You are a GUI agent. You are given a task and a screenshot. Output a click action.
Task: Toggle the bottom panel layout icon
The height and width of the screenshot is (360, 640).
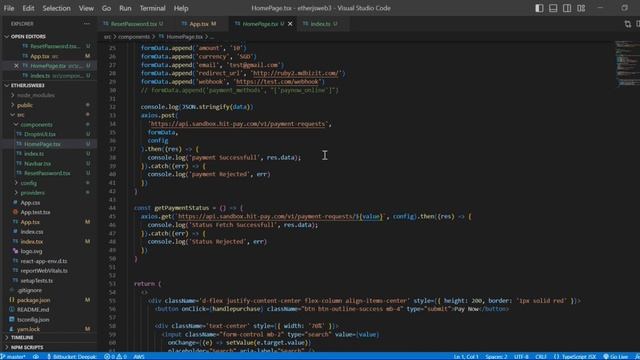[x=553, y=8]
